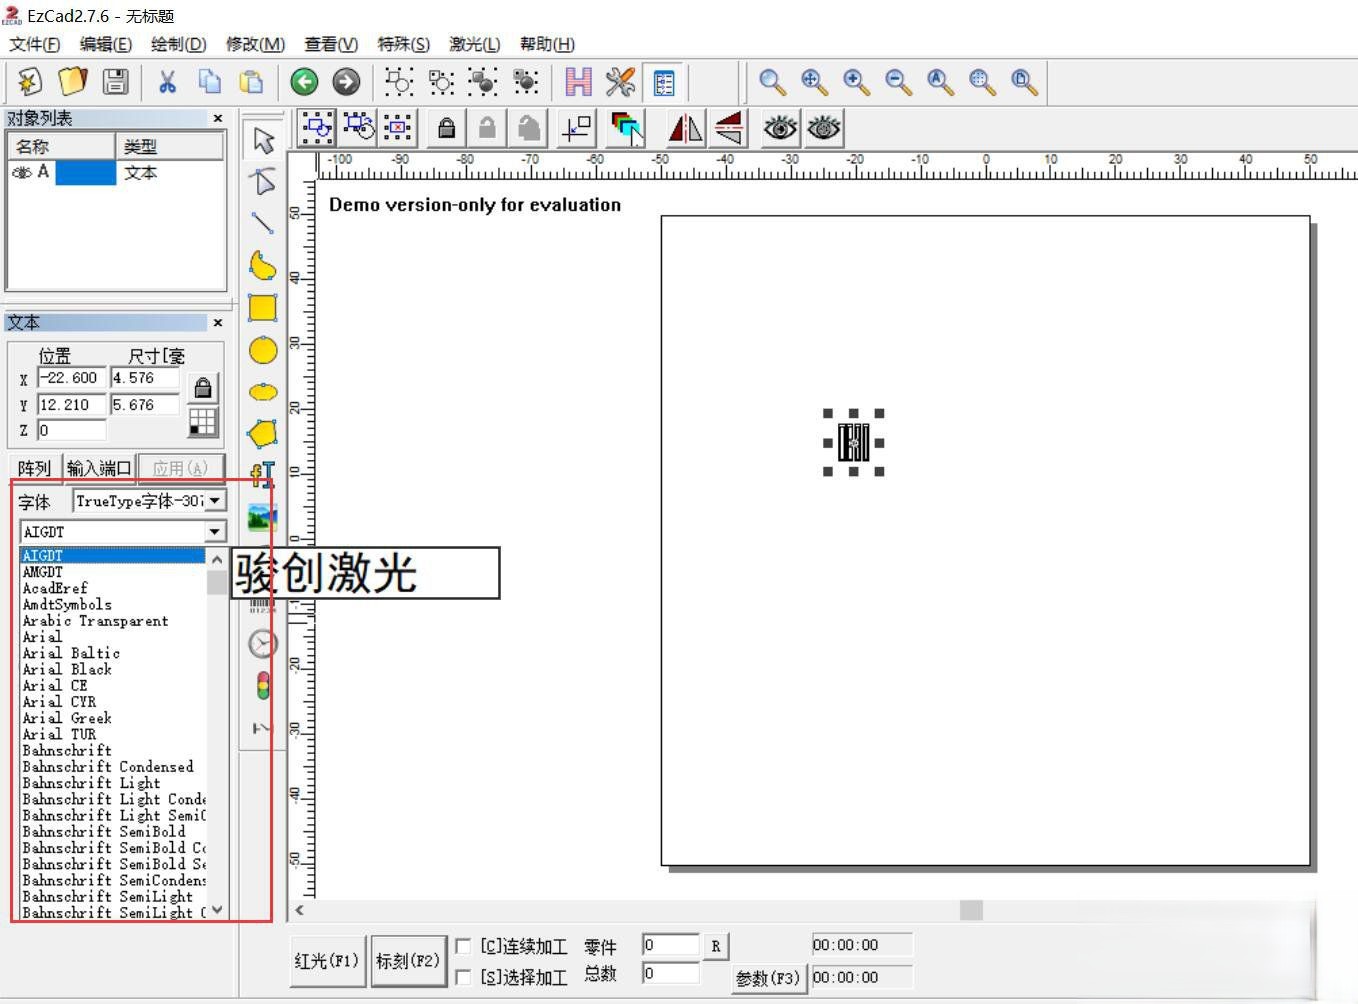The width and height of the screenshot is (1358, 1004).
Task: Click the zoom in plus magnifier
Action: [x=855, y=81]
